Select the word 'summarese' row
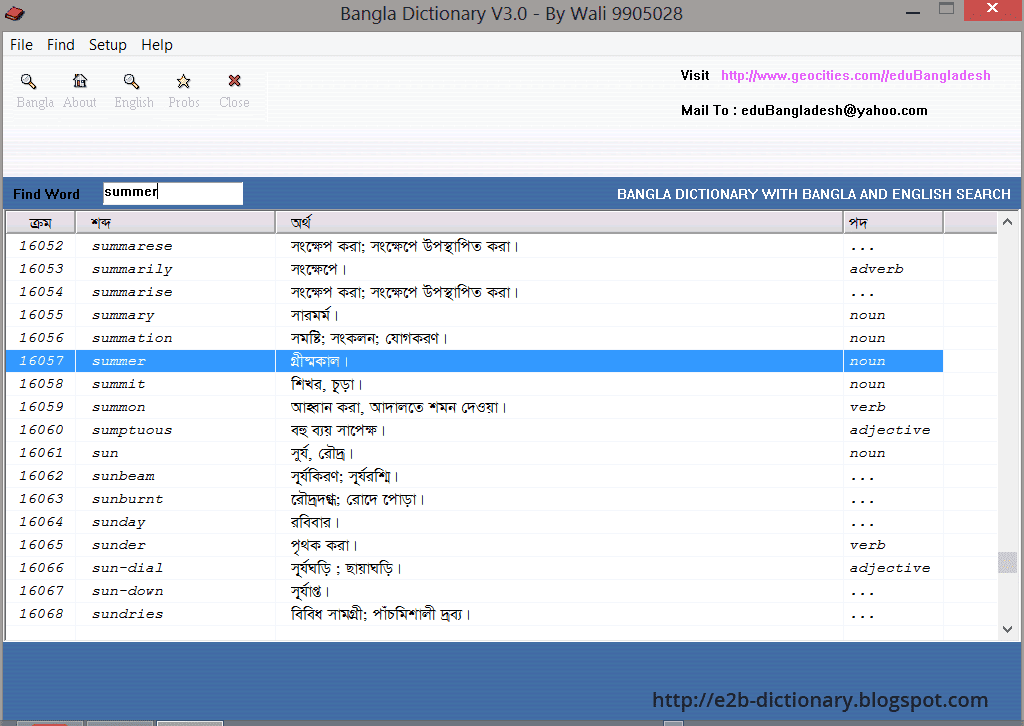The image size is (1024, 726). click(474, 246)
